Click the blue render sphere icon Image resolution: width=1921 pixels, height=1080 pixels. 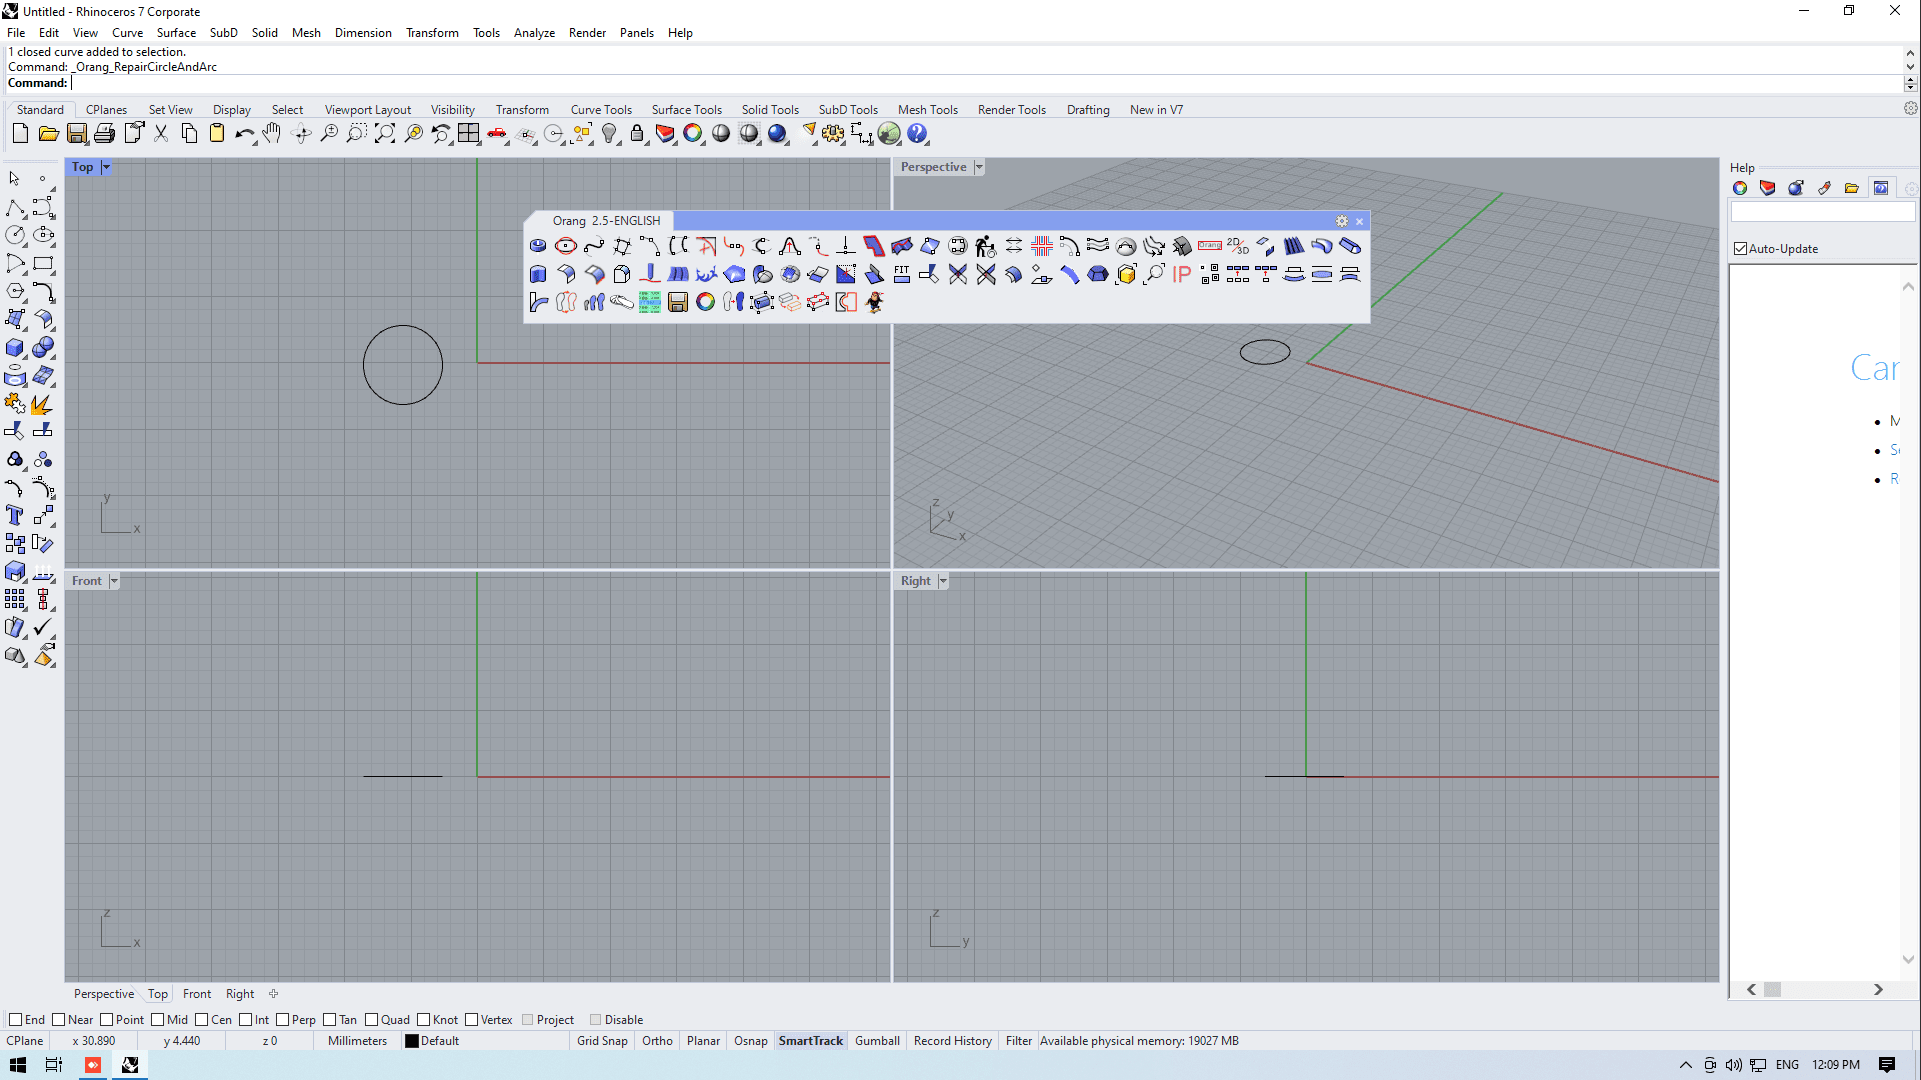point(777,134)
